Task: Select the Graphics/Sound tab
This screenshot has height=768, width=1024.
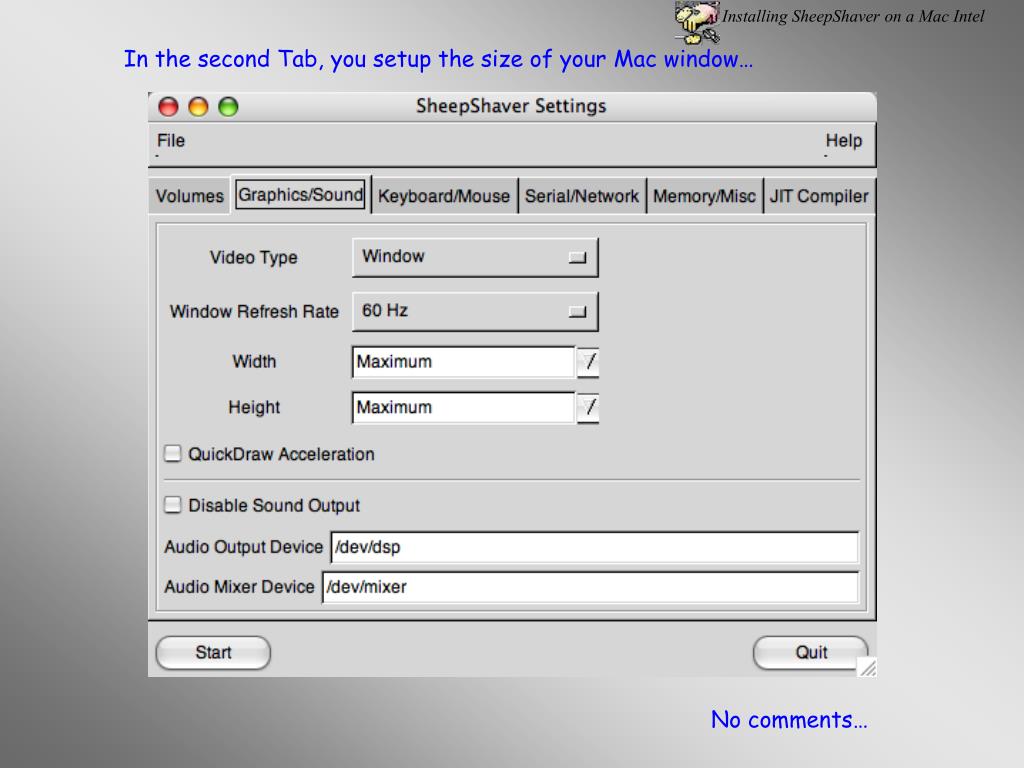Action: pos(300,195)
